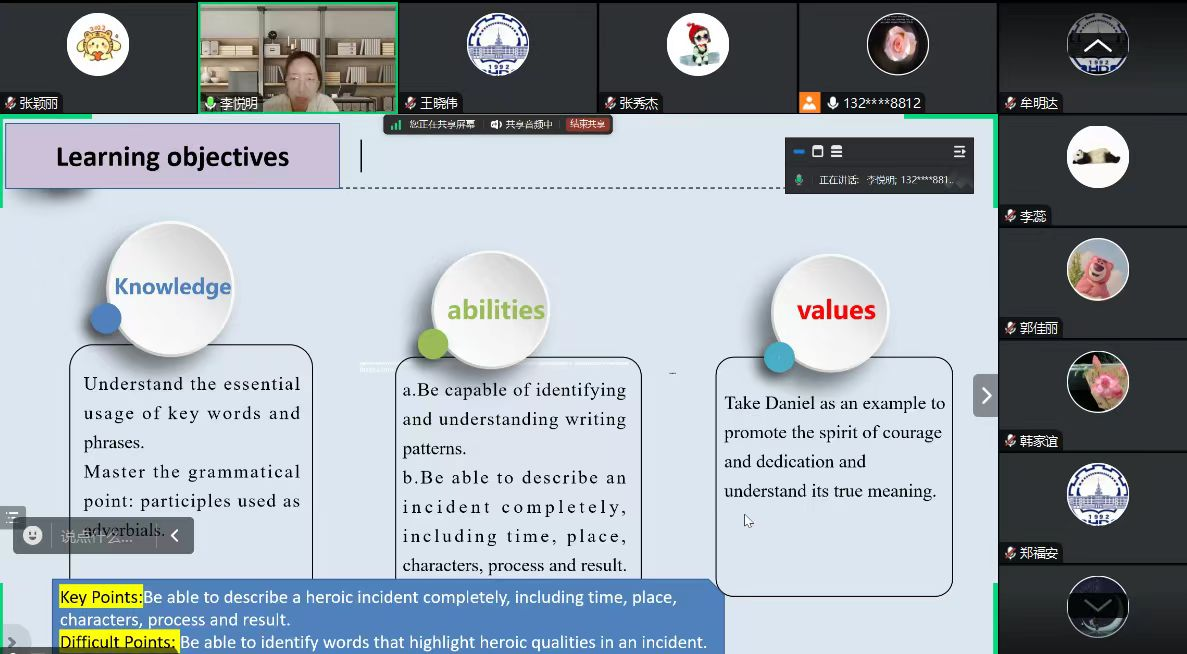Expand the bottom-left toolbar arrow
The image size is (1187, 654).
tap(12, 641)
